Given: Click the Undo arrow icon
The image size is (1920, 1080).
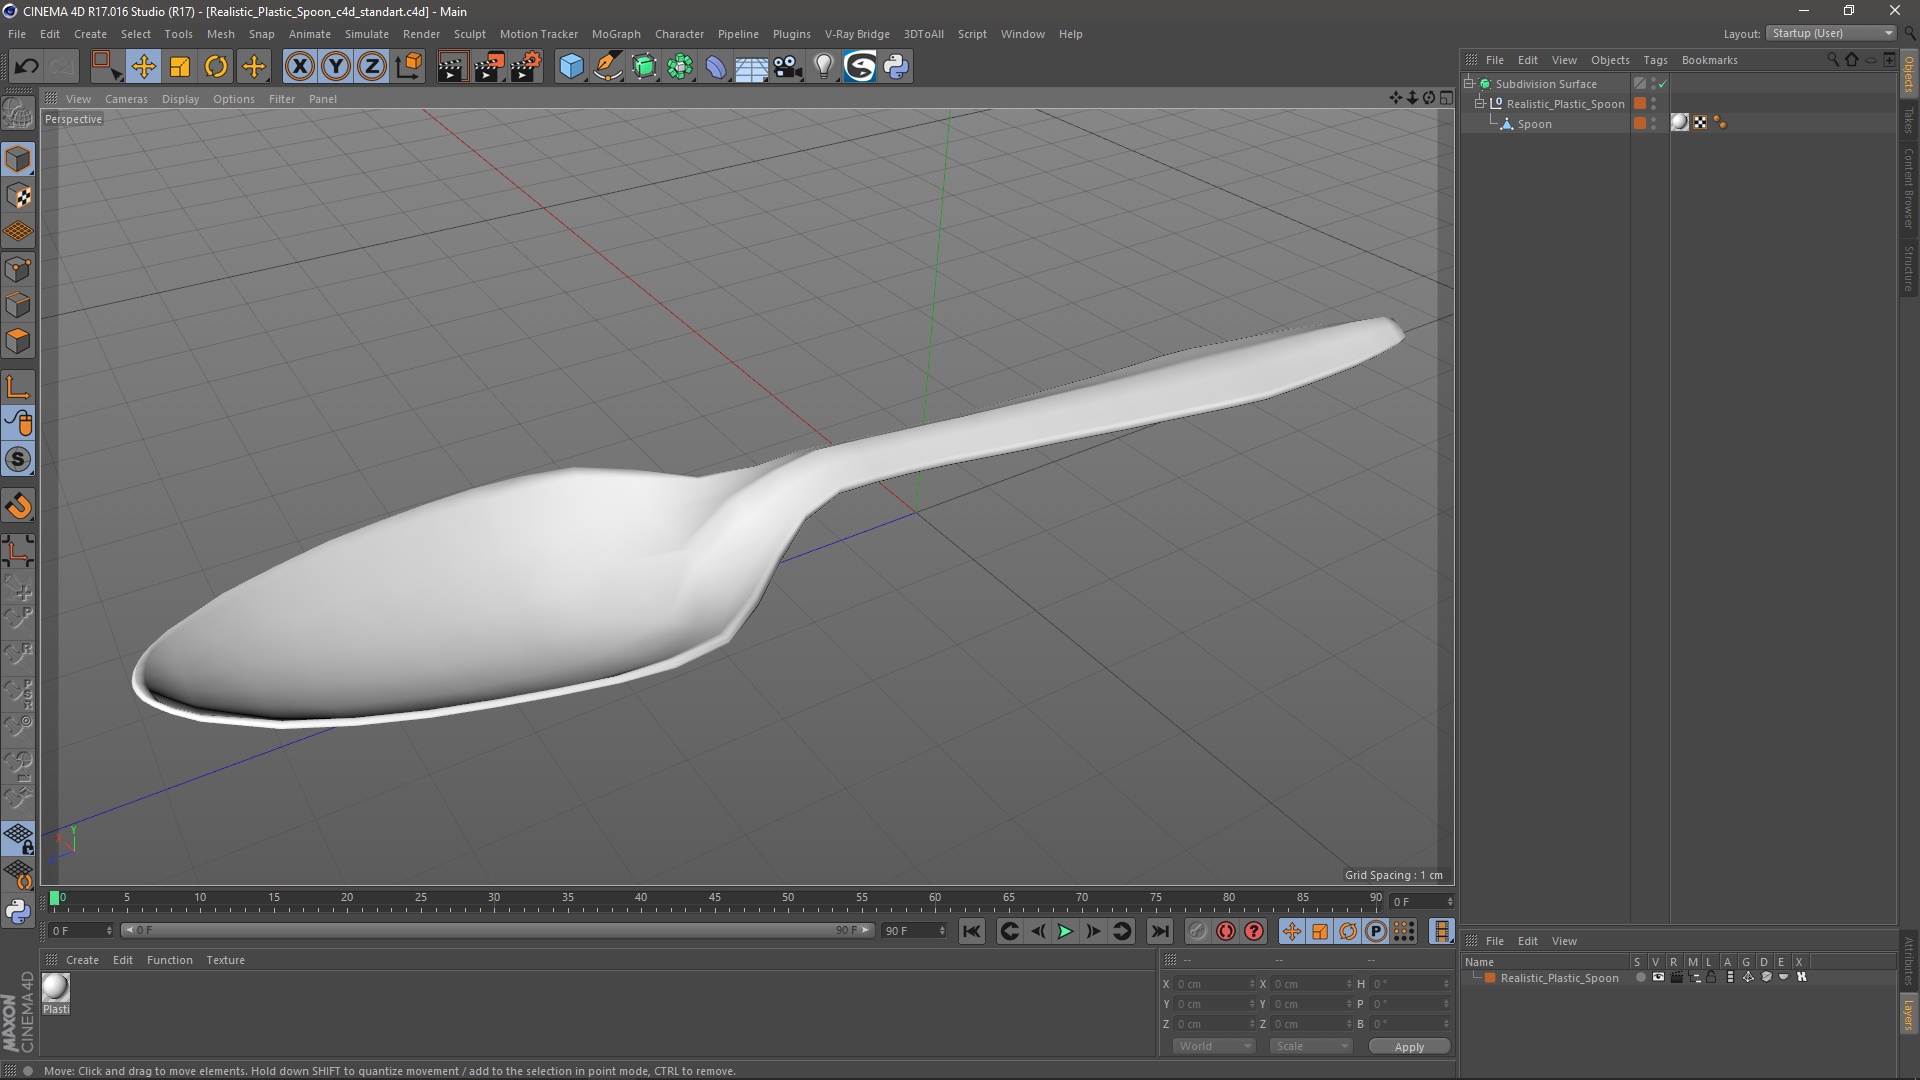Looking at the screenshot, I should point(26,67).
